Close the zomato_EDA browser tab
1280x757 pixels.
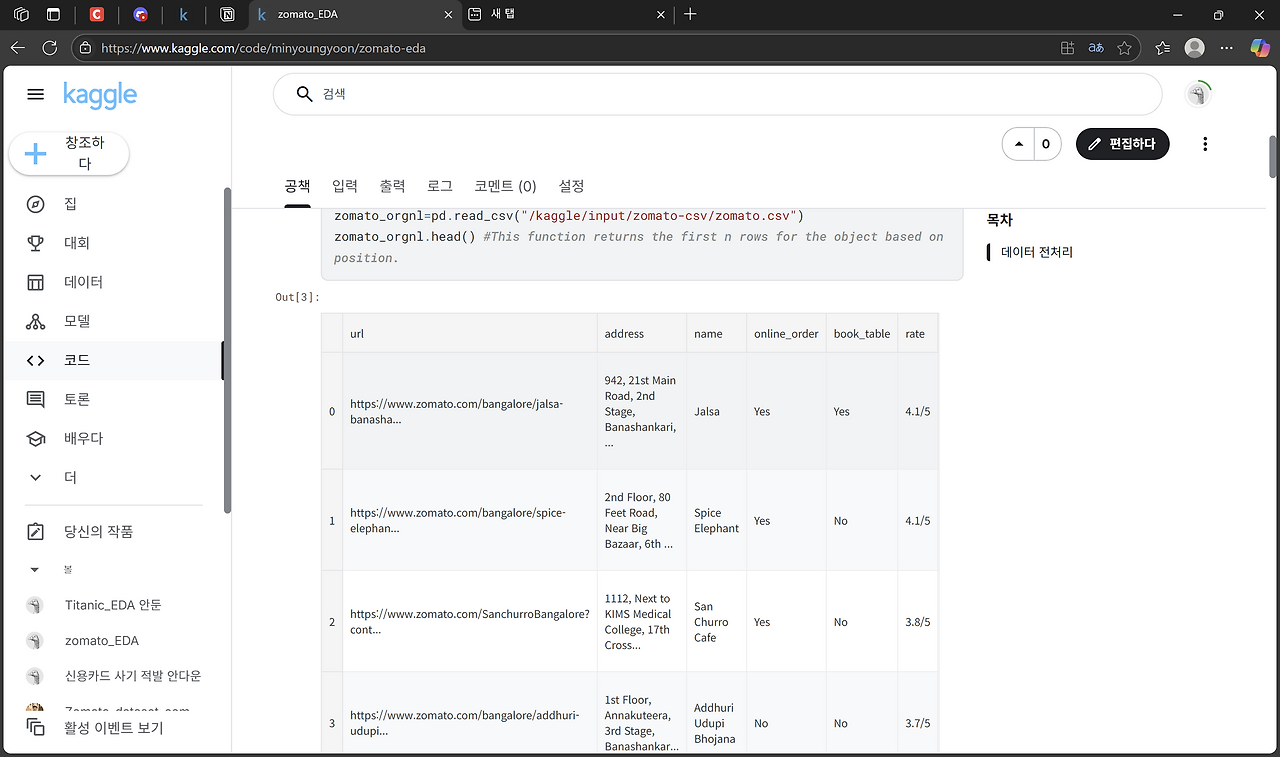(x=447, y=15)
